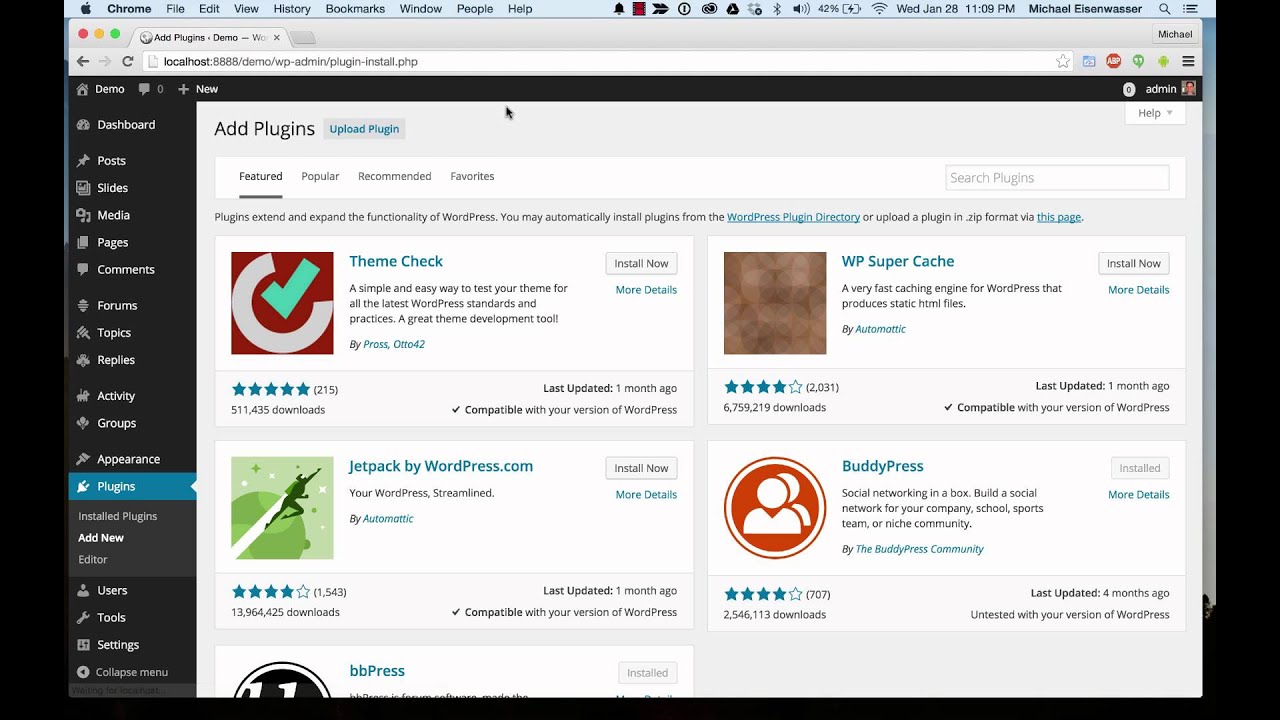The height and width of the screenshot is (720, 1280).
Task: Expand the Help panel
Action: 1155,113
